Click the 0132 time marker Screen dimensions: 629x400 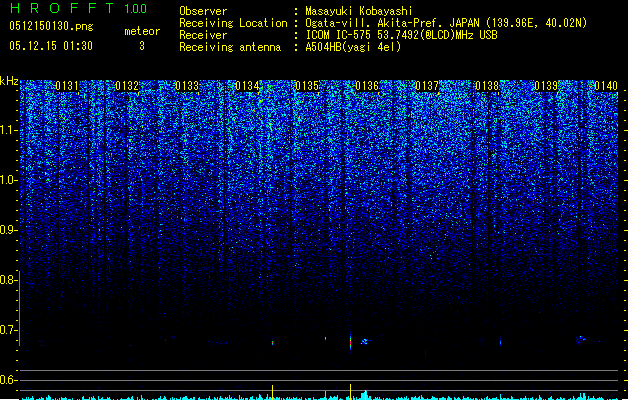pos(127,86)
